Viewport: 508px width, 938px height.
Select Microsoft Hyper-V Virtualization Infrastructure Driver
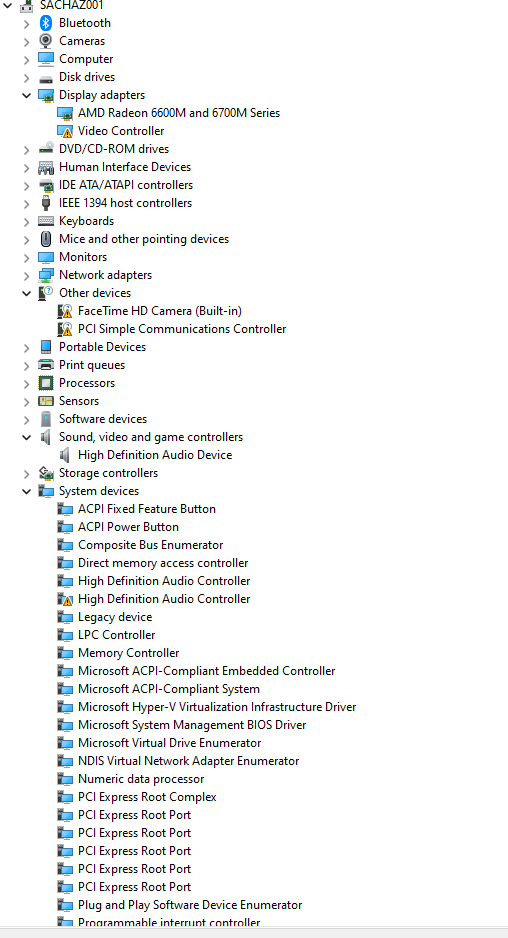(x=217, y=706)
